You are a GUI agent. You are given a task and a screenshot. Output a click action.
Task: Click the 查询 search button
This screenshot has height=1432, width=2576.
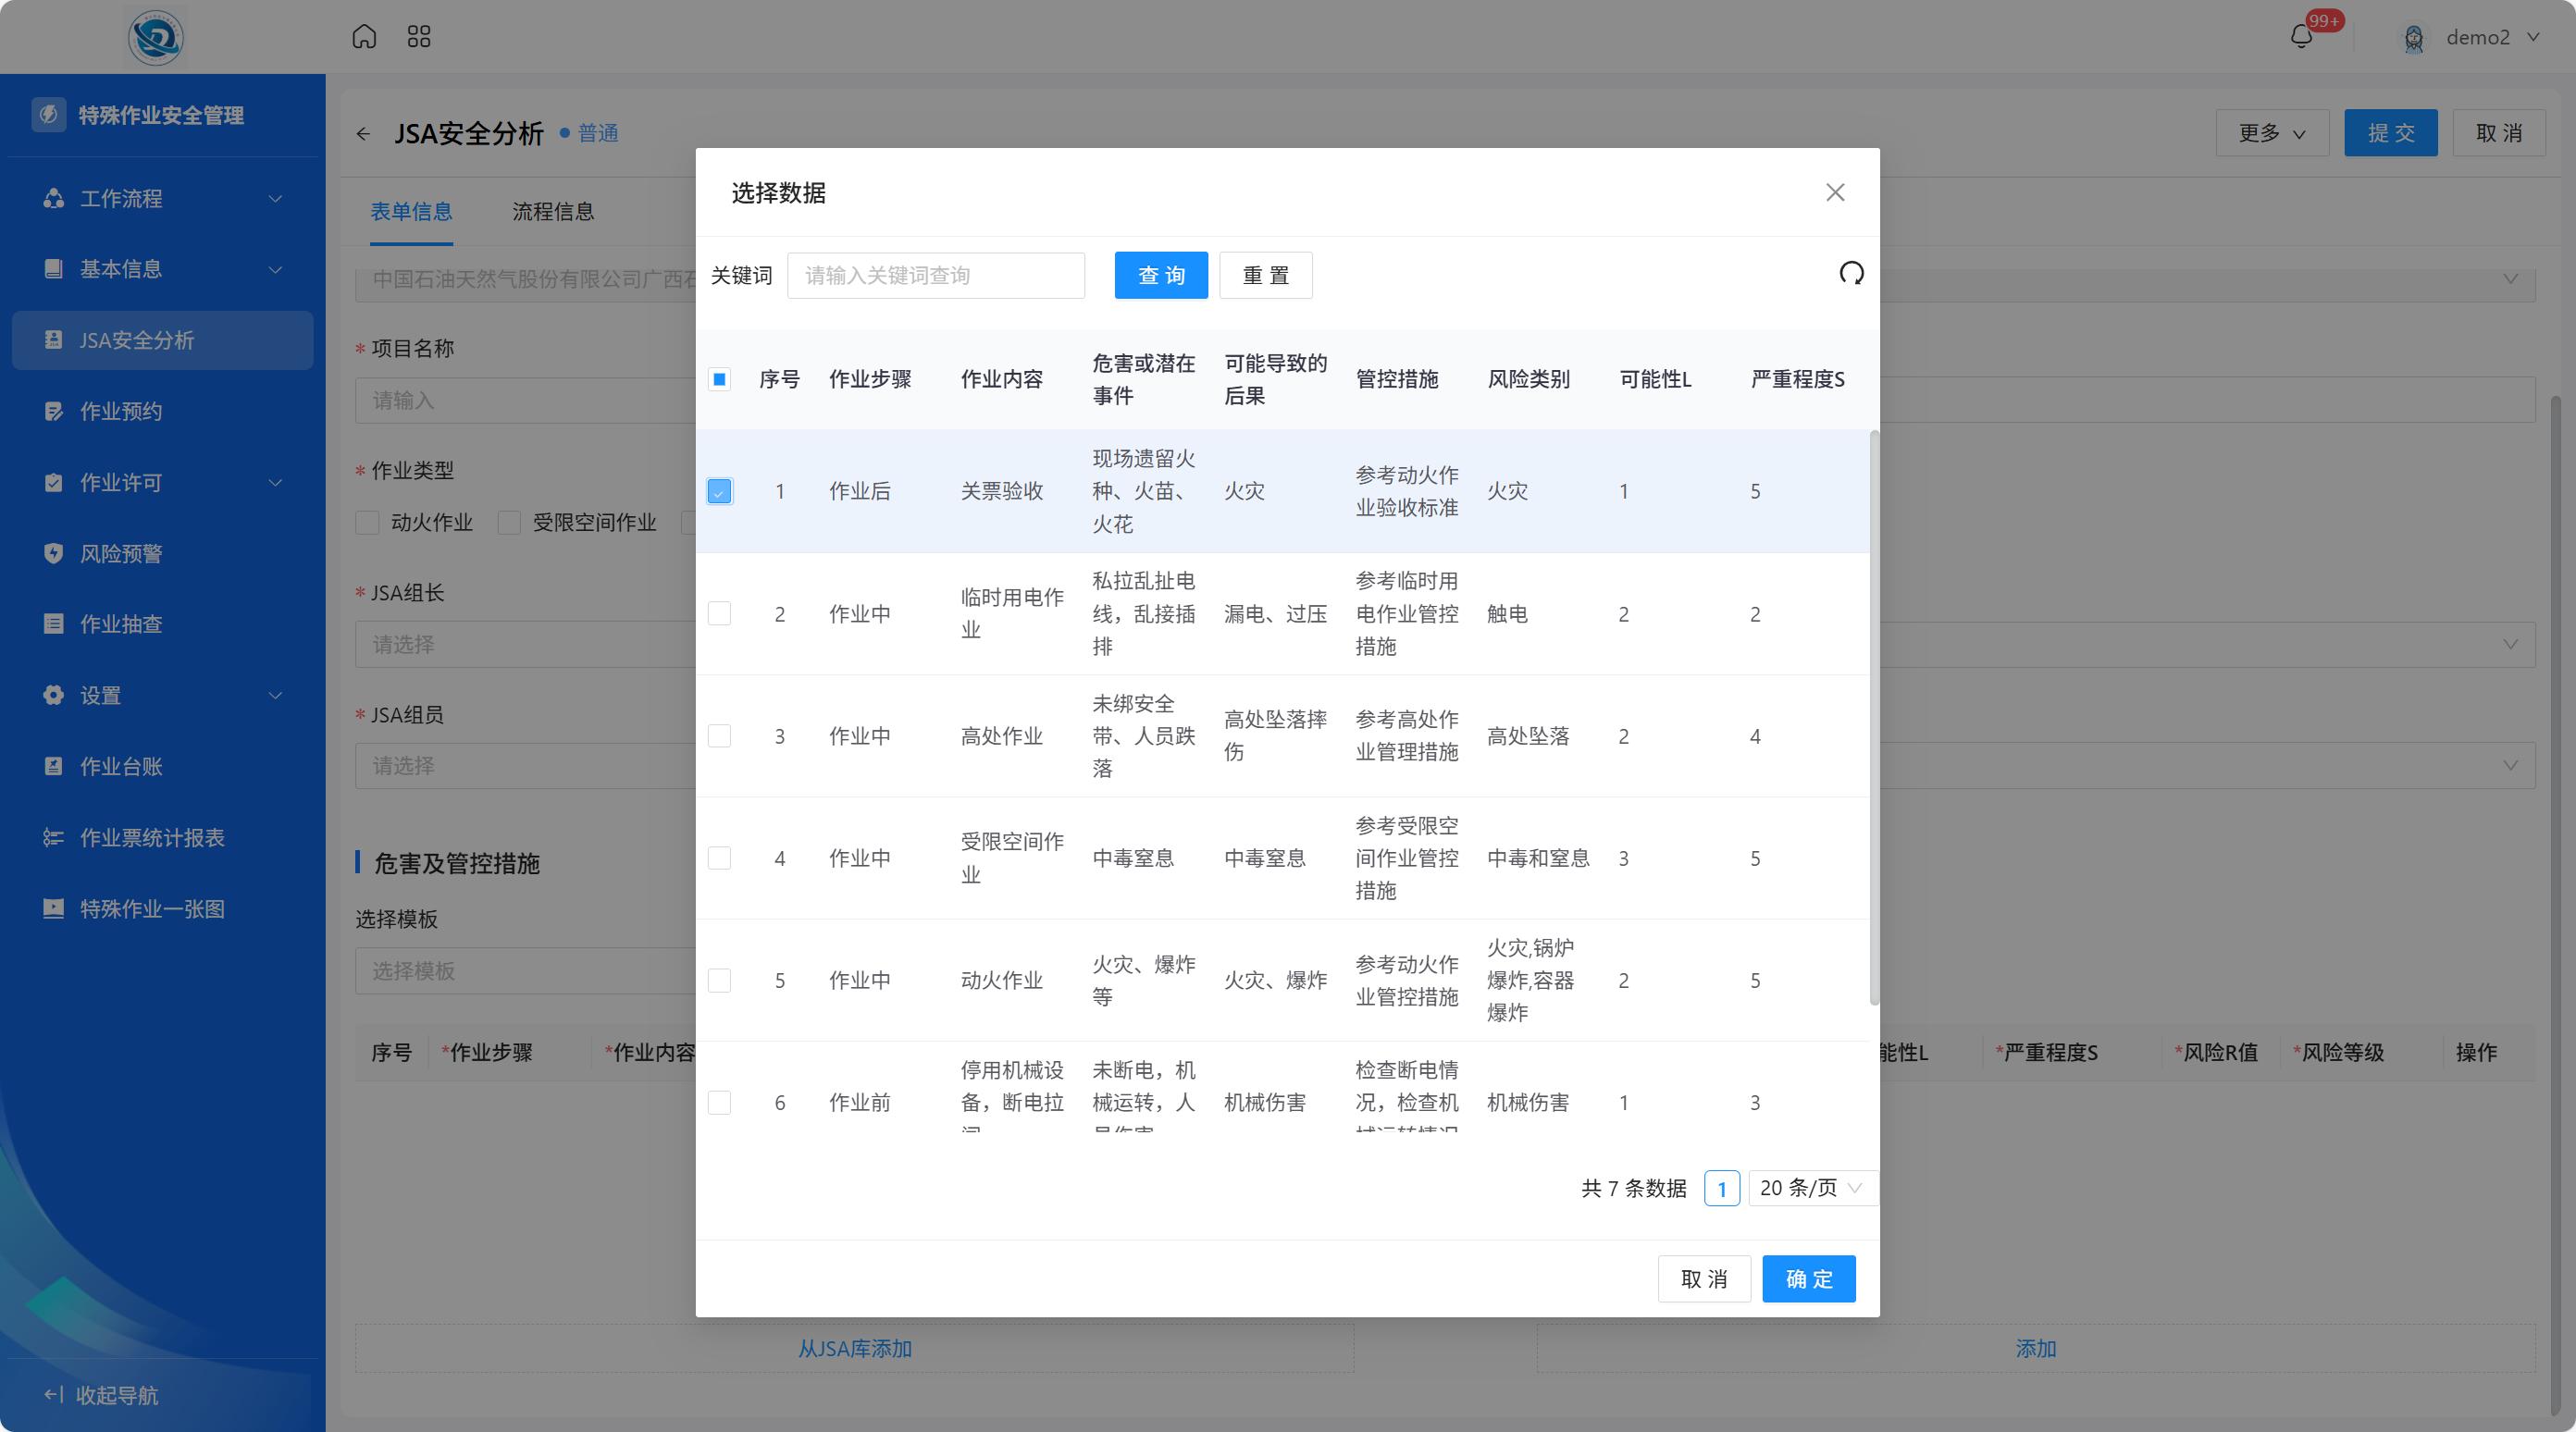click(x=1160, y=275)
